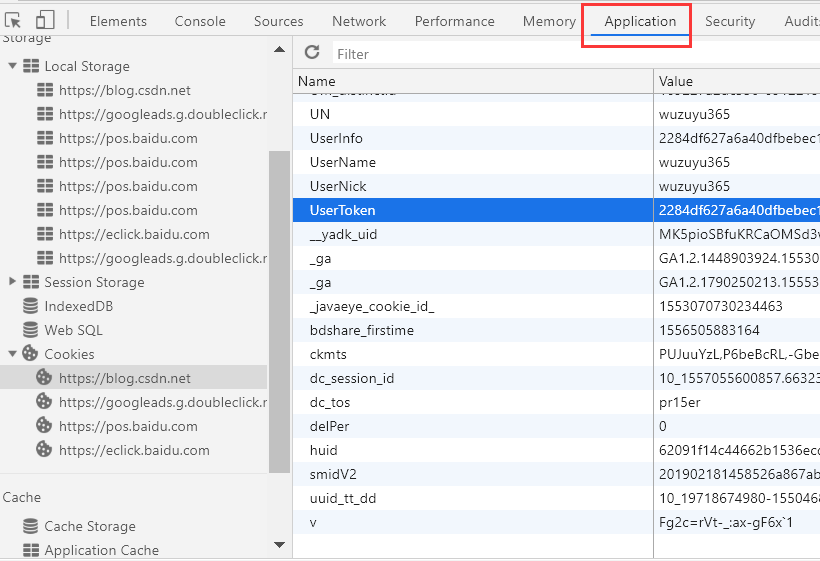Select pos.baidu.com under Cookies
The height and width of the screenshot is (561, 820).
point(128,426)
